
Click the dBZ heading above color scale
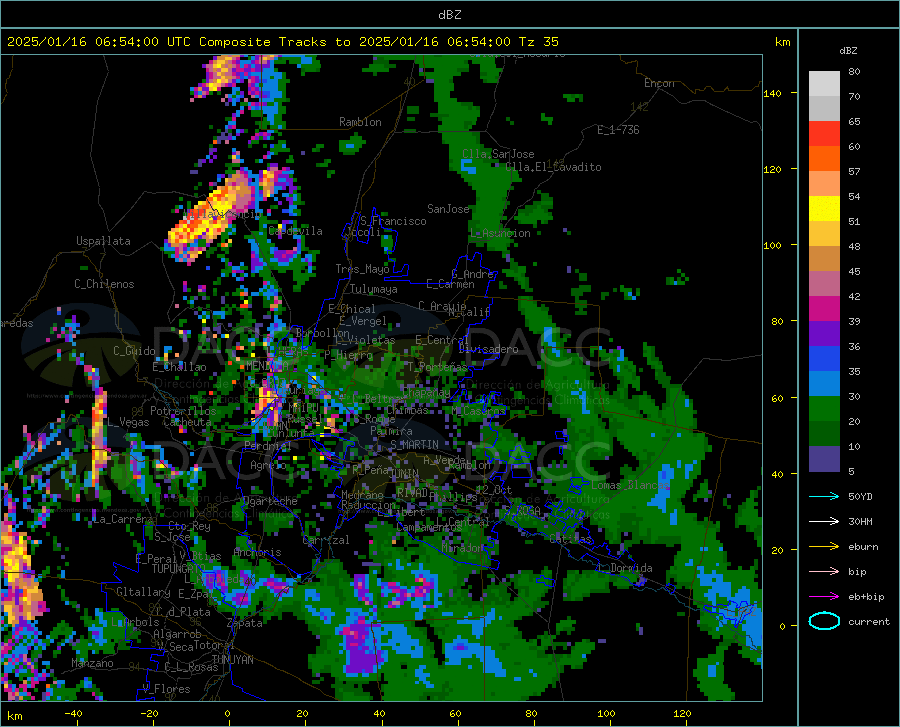pyautogui.click(x=848, y=50)
